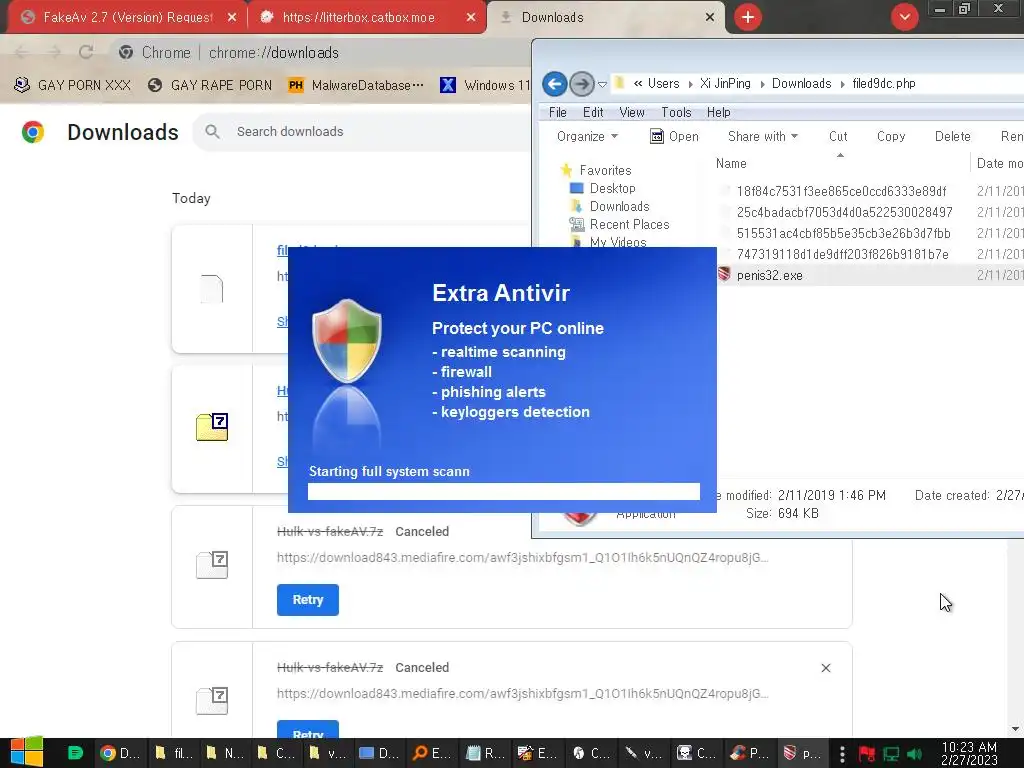Remove second canceled Hulk-vs-fakeAV.7z entry
The height and width of the screenshot is (768, 1024).
point(825,668)
